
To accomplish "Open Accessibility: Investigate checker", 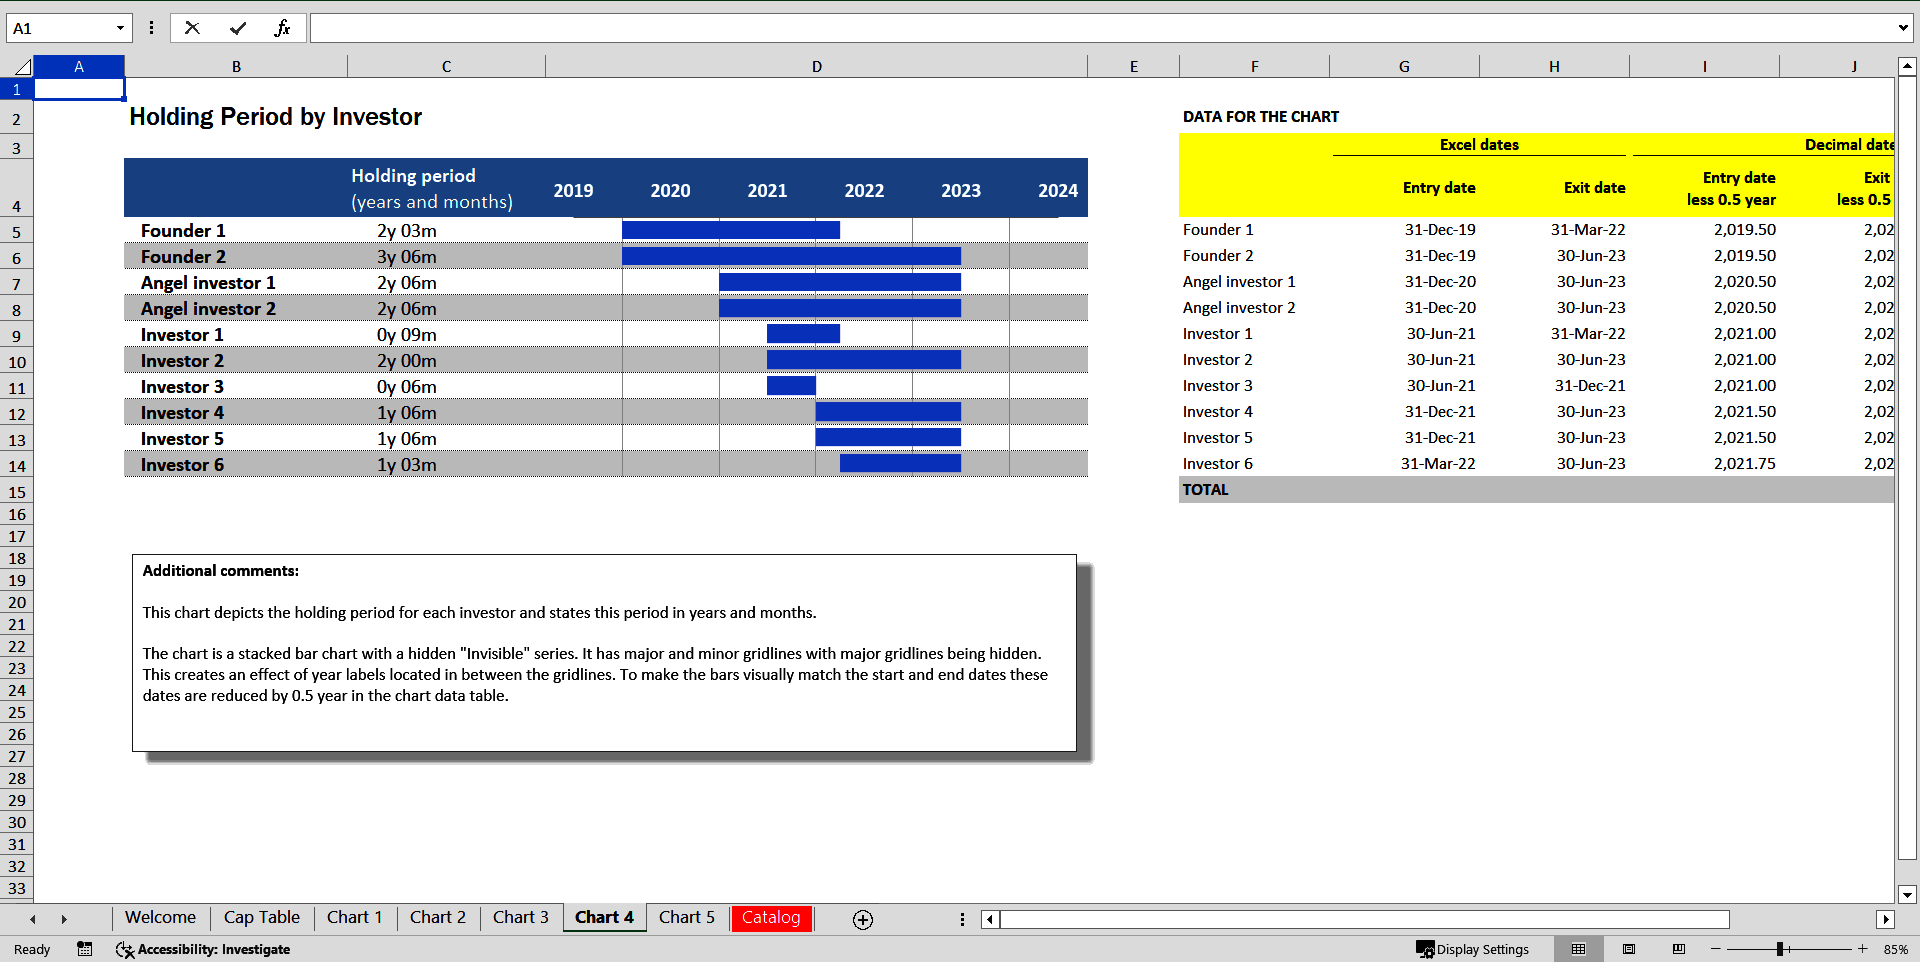I will click(x=203, y=949).
